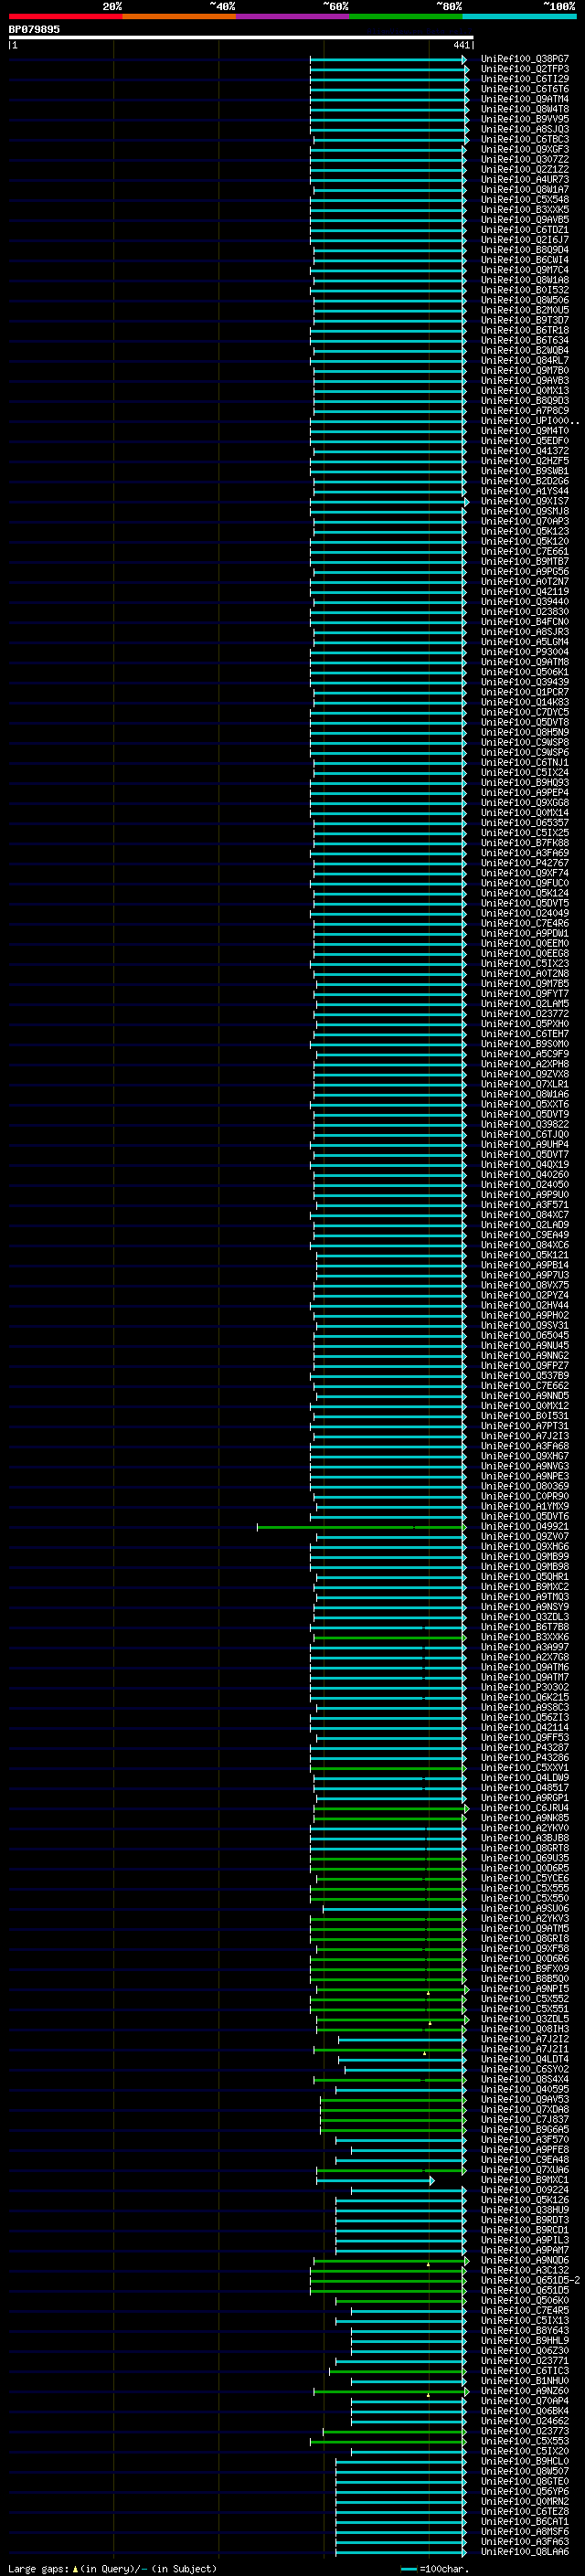The width and height of the screenshot is (585, 2576).
Task: Click the white query sequence ruler bar
Action: (240, 38)
